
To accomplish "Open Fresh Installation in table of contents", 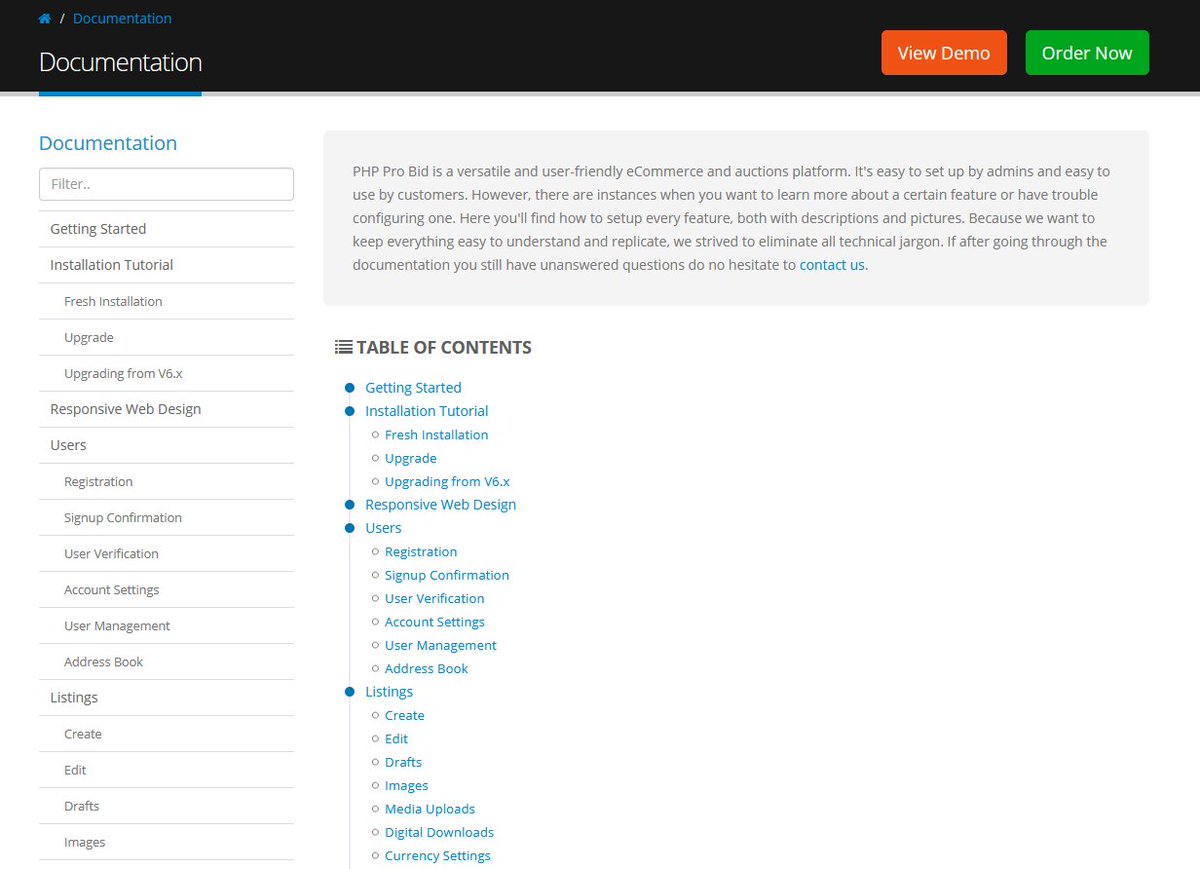I will 436,435.
